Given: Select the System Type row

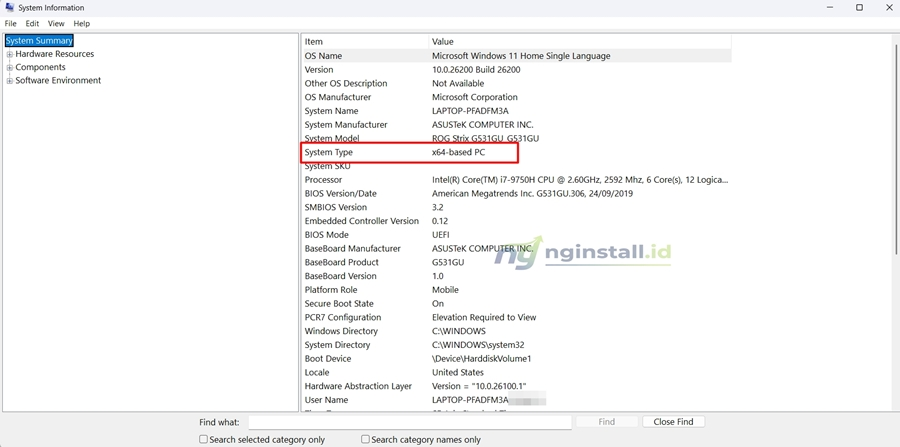Looking at the screenshot, I should coord(517,152).
